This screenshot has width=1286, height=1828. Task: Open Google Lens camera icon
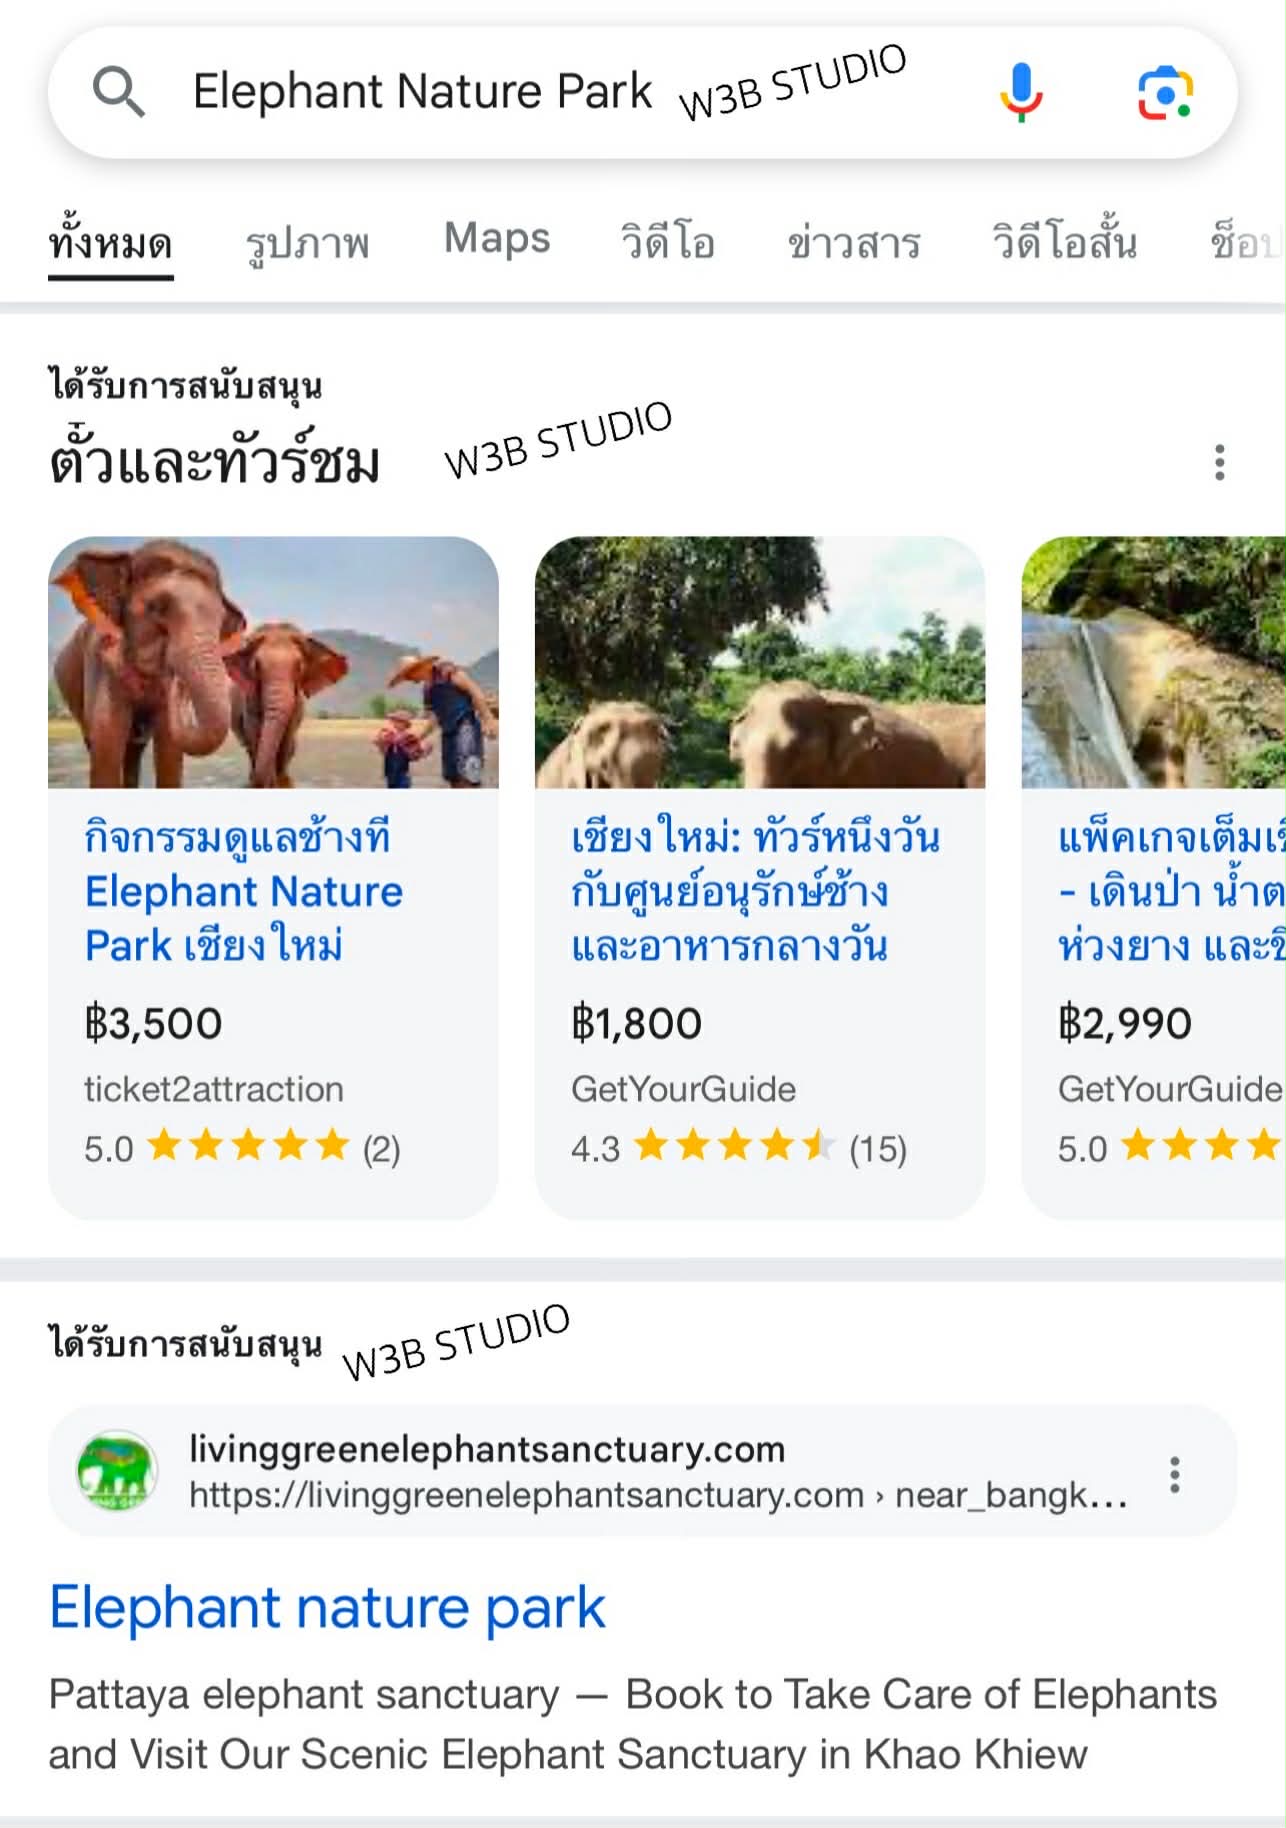pyautogui.click(x=1165, y=93)
